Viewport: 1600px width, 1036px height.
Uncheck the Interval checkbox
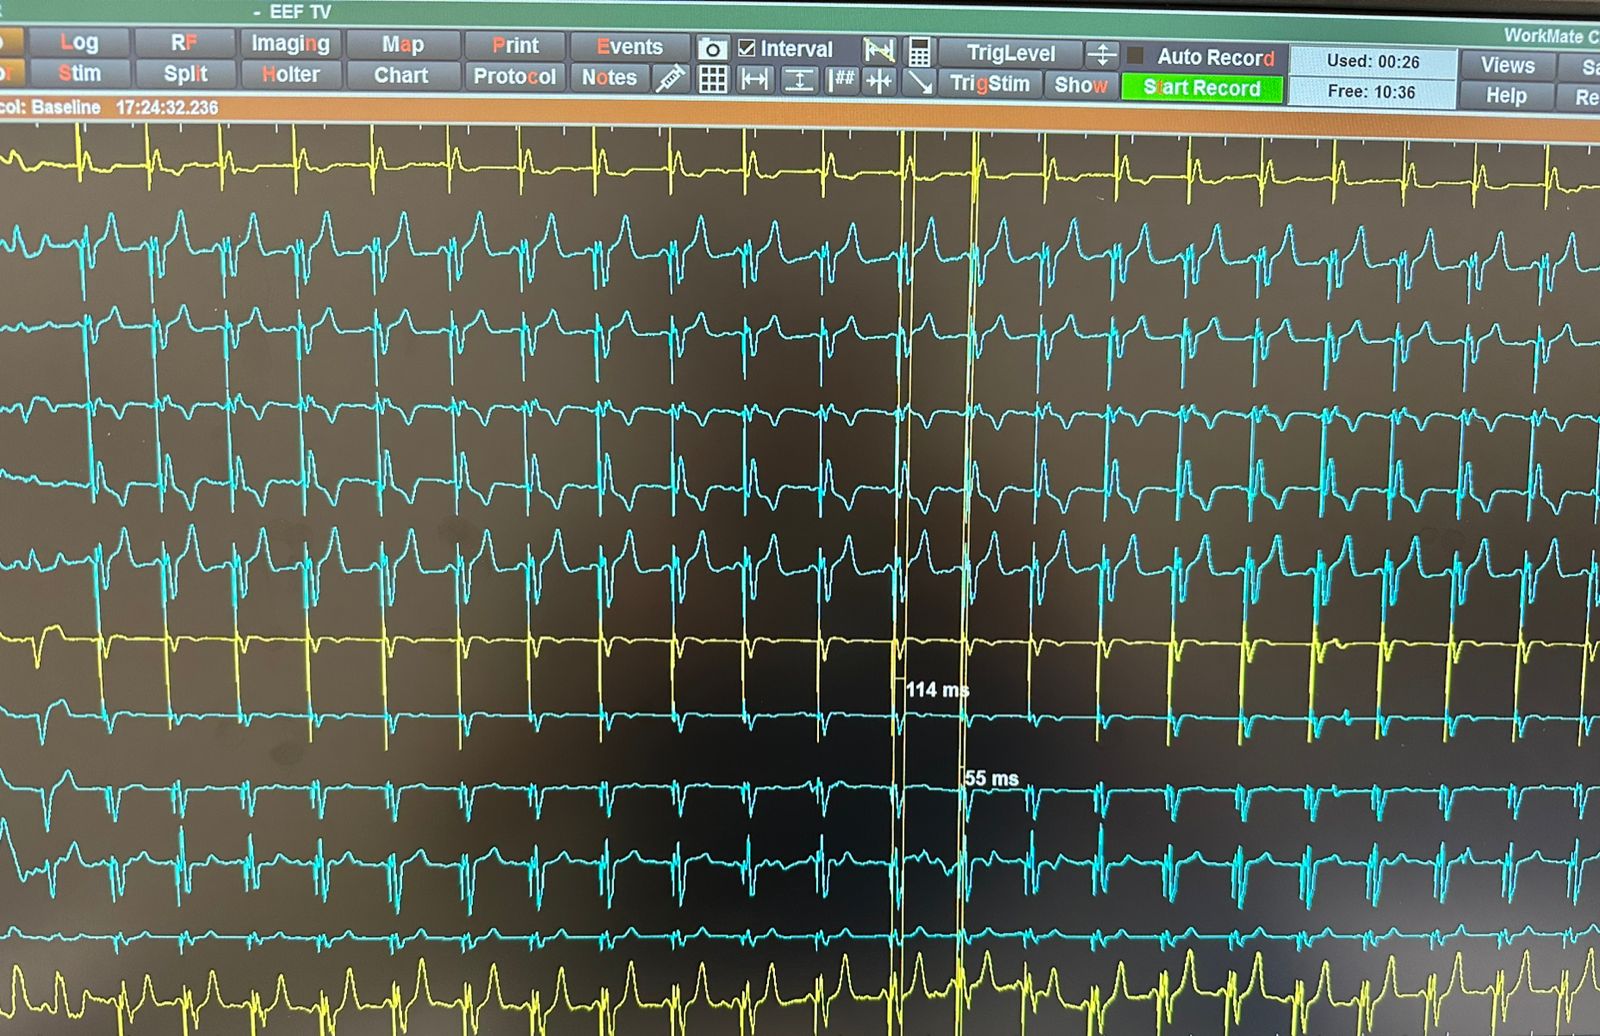(x=747, y=48)
